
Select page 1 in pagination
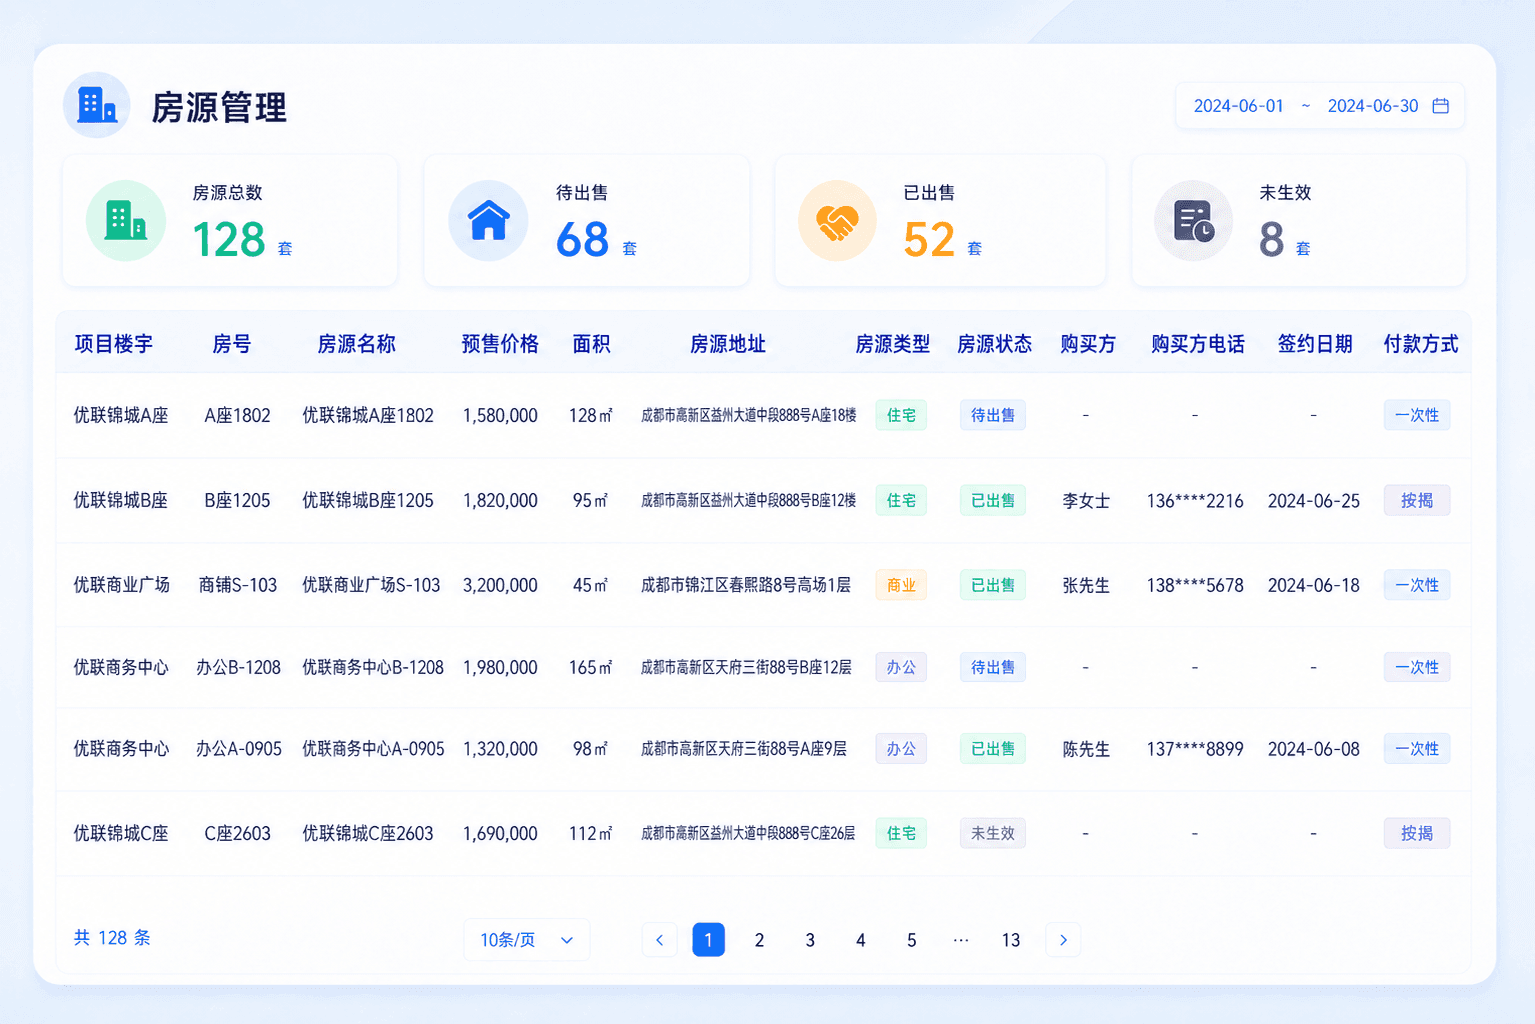click(x=708, y=940)
